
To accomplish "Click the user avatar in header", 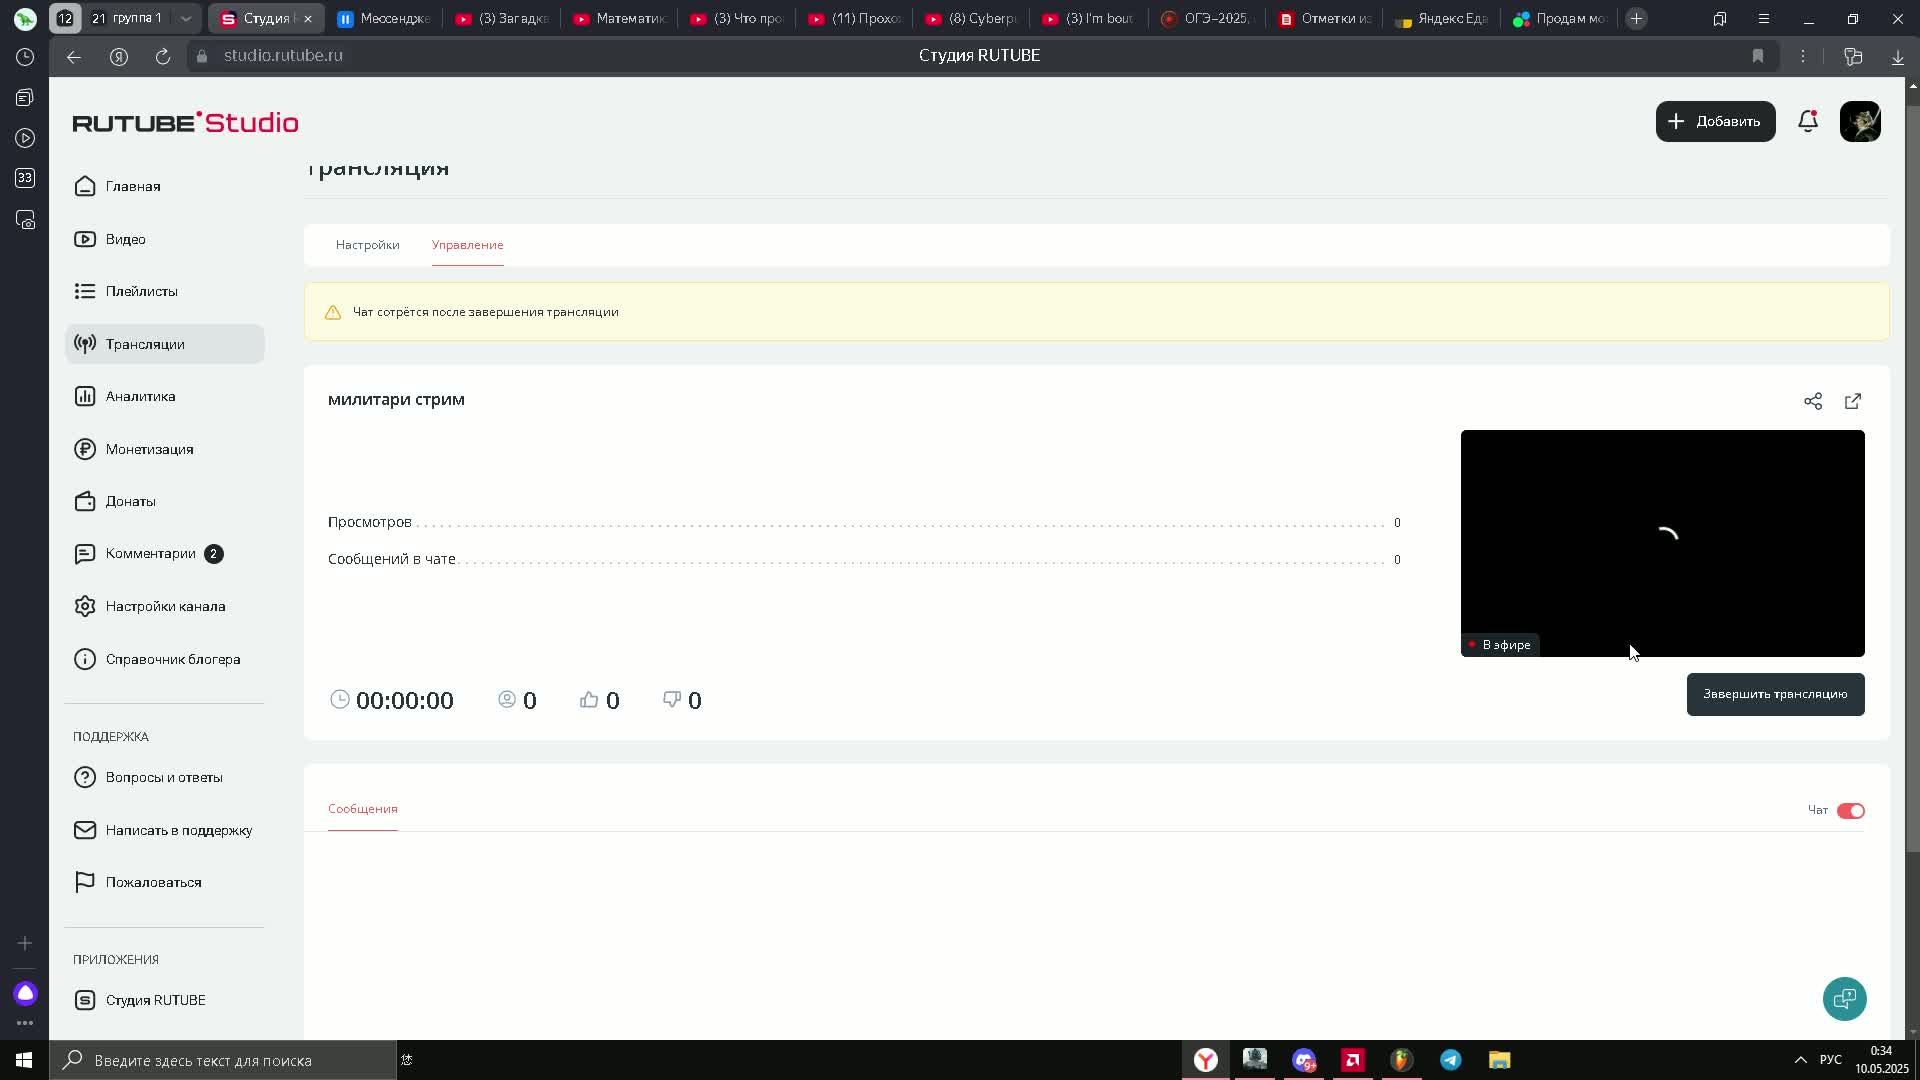I will pyautogui.click(x=1860, y=122).
